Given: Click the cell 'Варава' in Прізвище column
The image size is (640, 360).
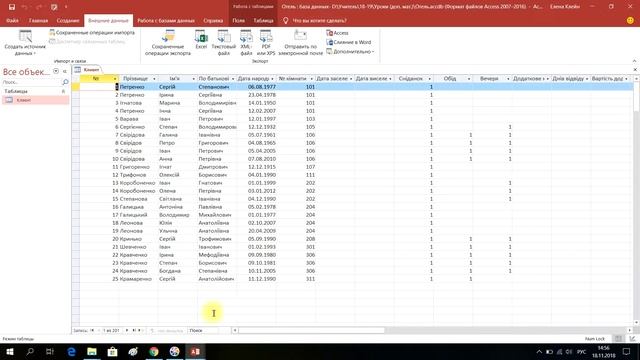Looking at the screenshot, I should tap(138, 119).
